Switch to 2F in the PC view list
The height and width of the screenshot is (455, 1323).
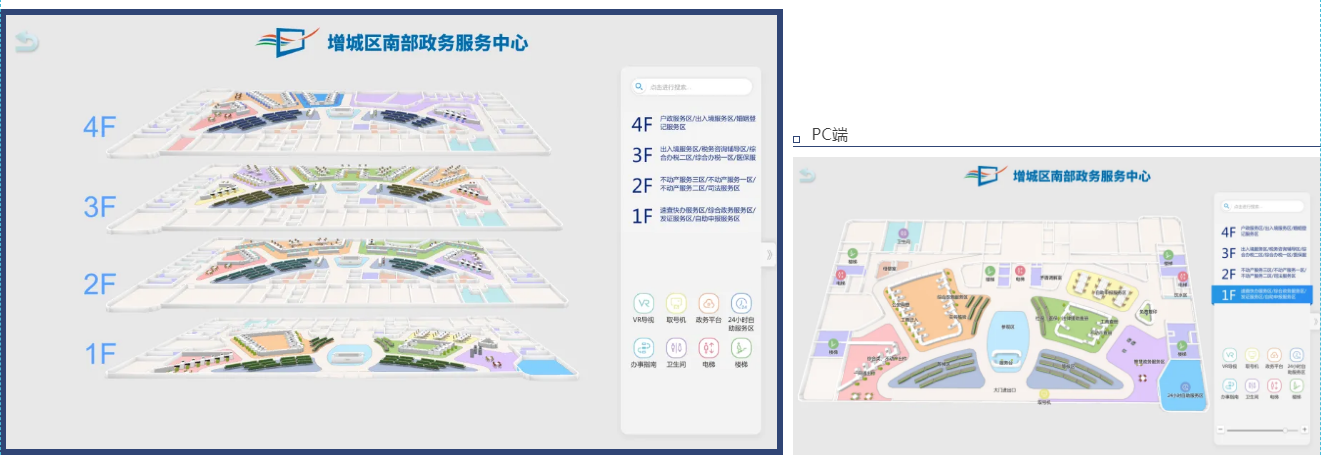1262,274
